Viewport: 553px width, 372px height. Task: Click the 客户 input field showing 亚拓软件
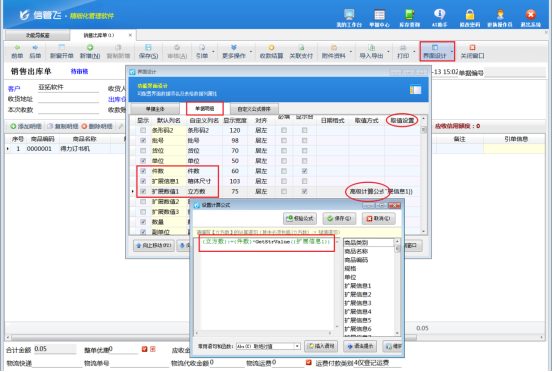point(68,88)
